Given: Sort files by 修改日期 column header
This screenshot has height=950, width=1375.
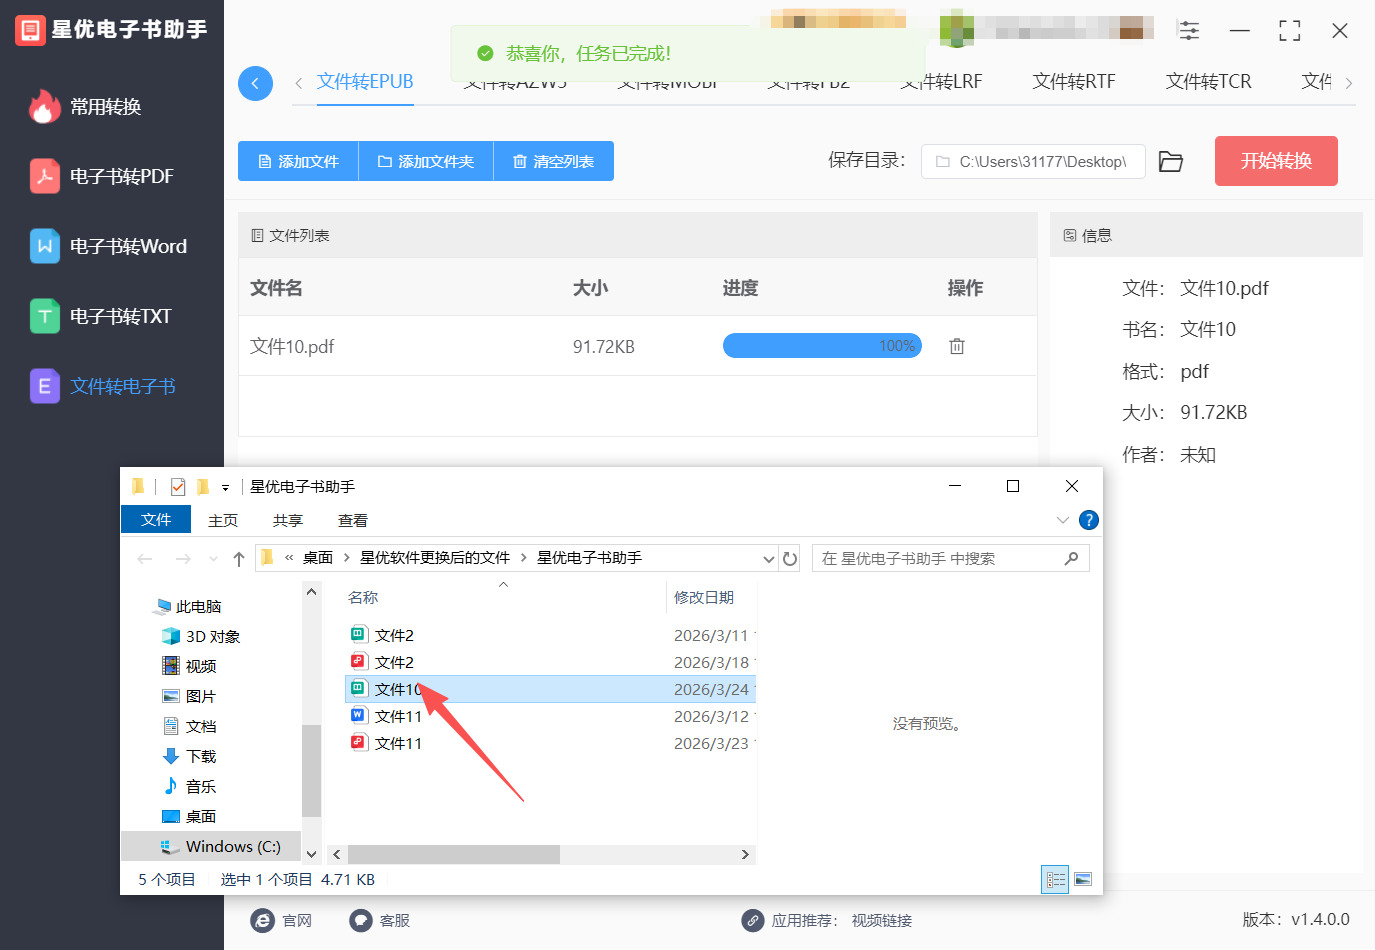Looking at the screenshot, I should [704, 598].
